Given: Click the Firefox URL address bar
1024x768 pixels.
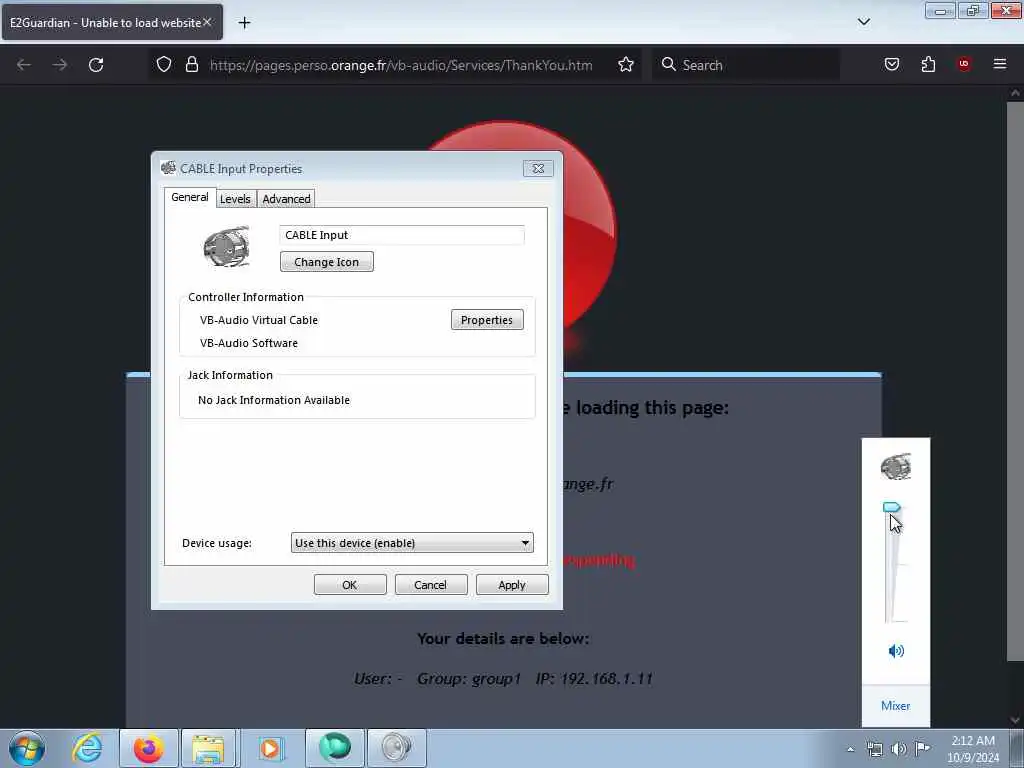Looking at the screenshot, I should coord(401,65).
